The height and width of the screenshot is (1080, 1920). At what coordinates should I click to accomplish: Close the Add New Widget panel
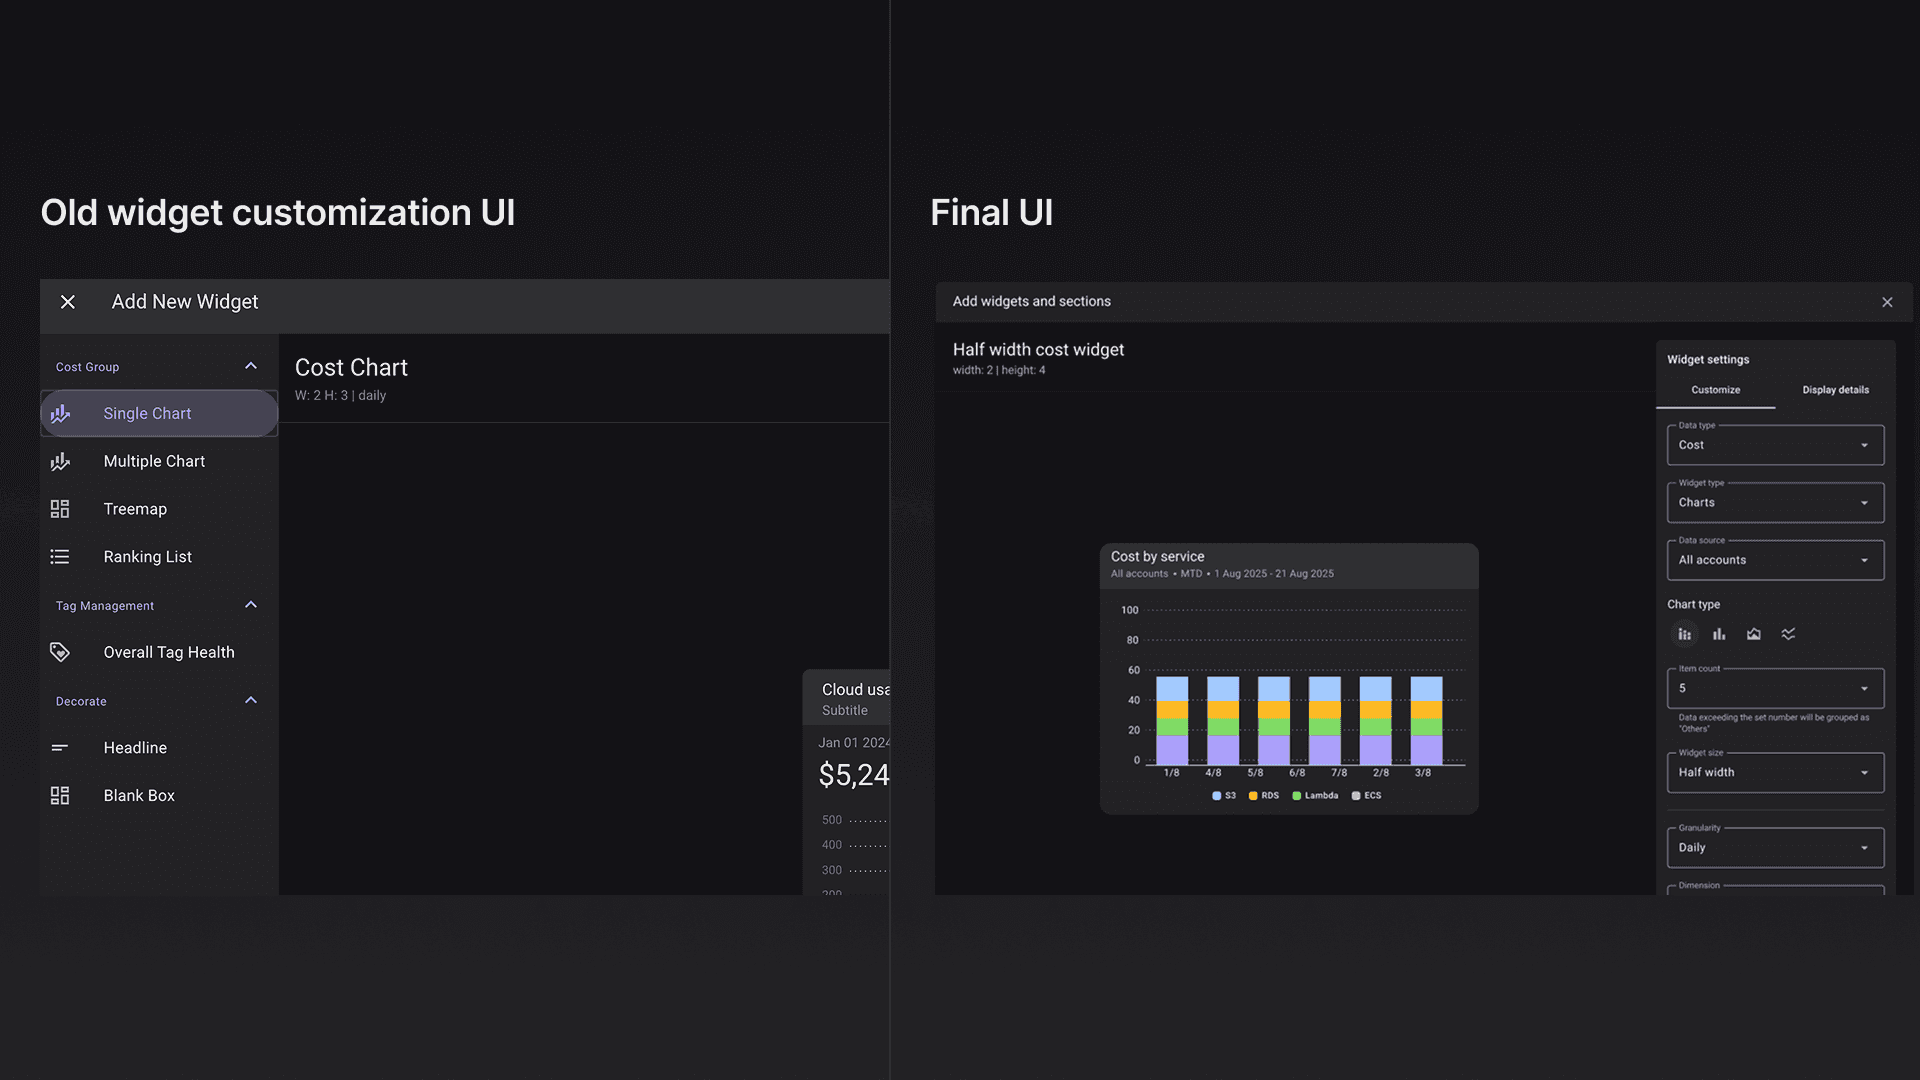[x=68, y=302]
